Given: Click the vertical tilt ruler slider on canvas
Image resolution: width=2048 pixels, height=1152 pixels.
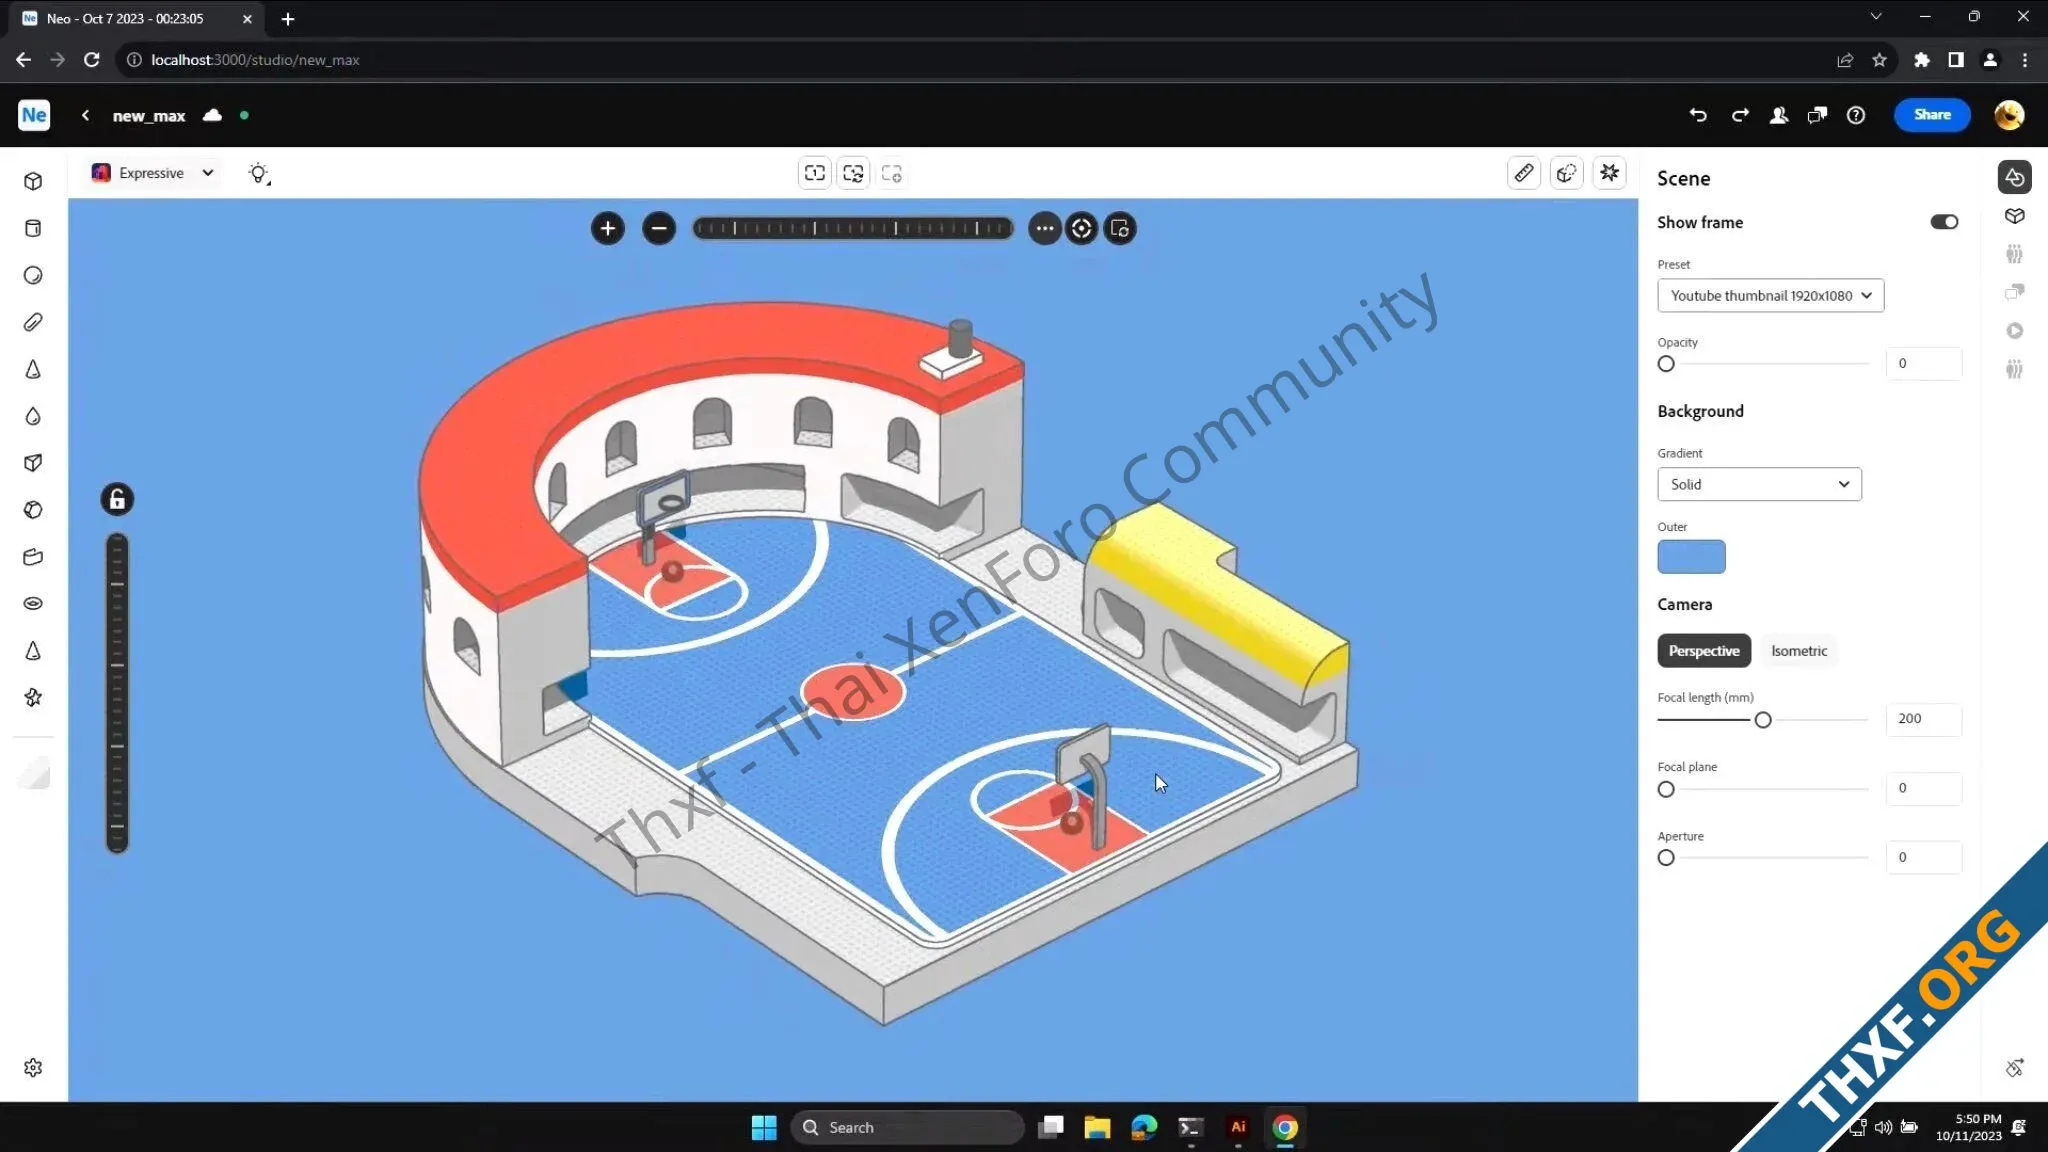Looking at the screenshot, I should (117, 693).
